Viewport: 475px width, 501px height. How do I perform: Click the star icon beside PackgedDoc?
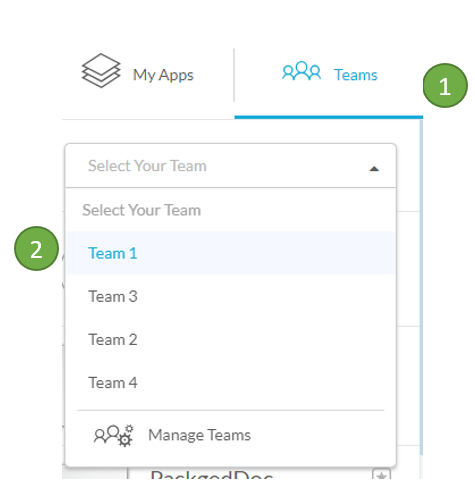click(381, 475)
